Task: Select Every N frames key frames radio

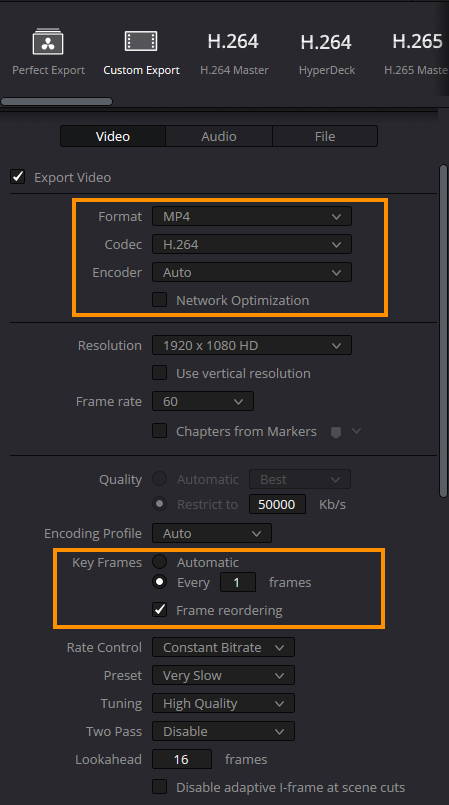Action: click(x=160, y=582)
